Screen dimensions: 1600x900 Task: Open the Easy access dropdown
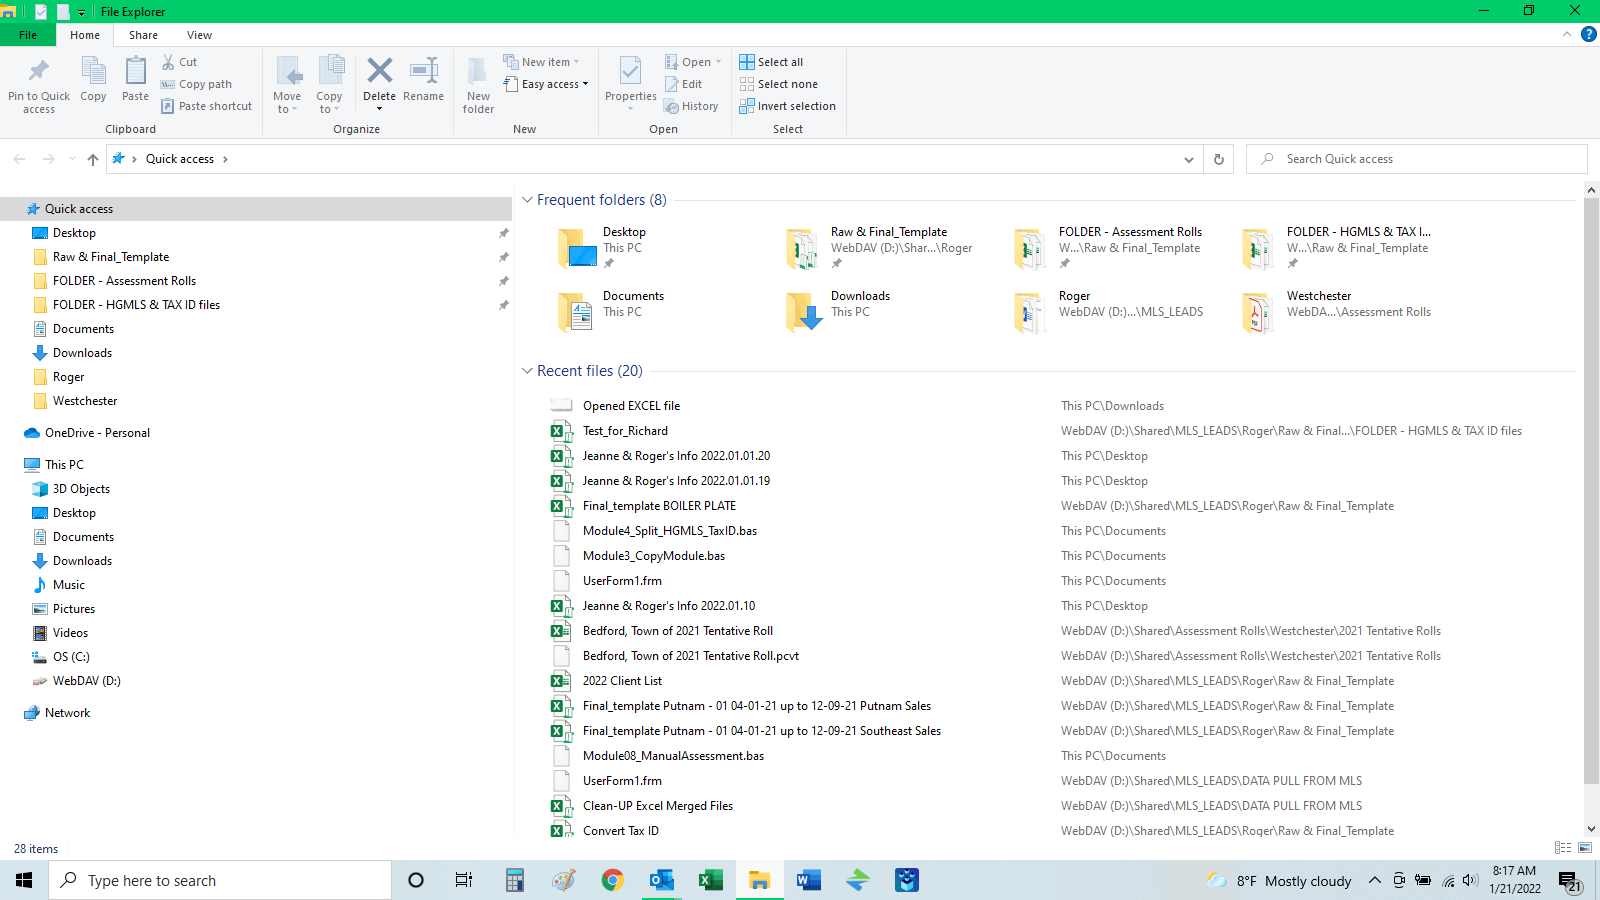pyautogui.click(x=547, y=84)
